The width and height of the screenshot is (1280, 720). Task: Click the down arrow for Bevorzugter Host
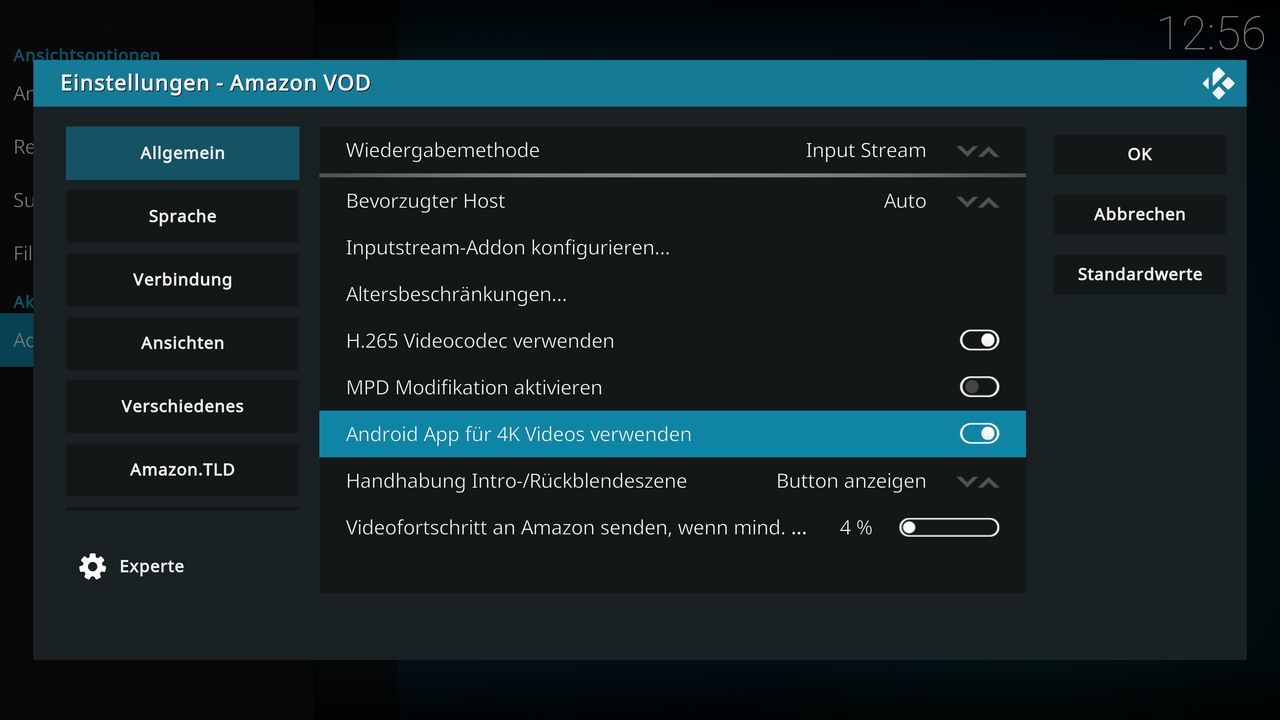966,202
